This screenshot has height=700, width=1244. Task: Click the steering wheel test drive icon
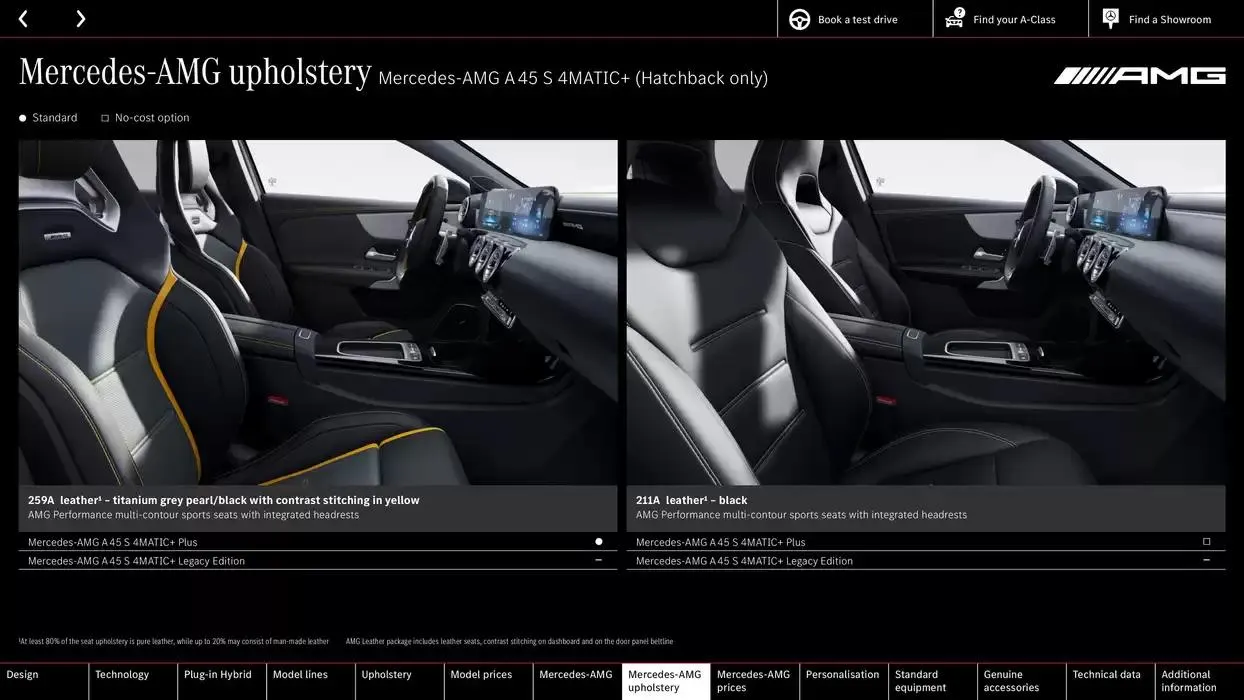799,19
